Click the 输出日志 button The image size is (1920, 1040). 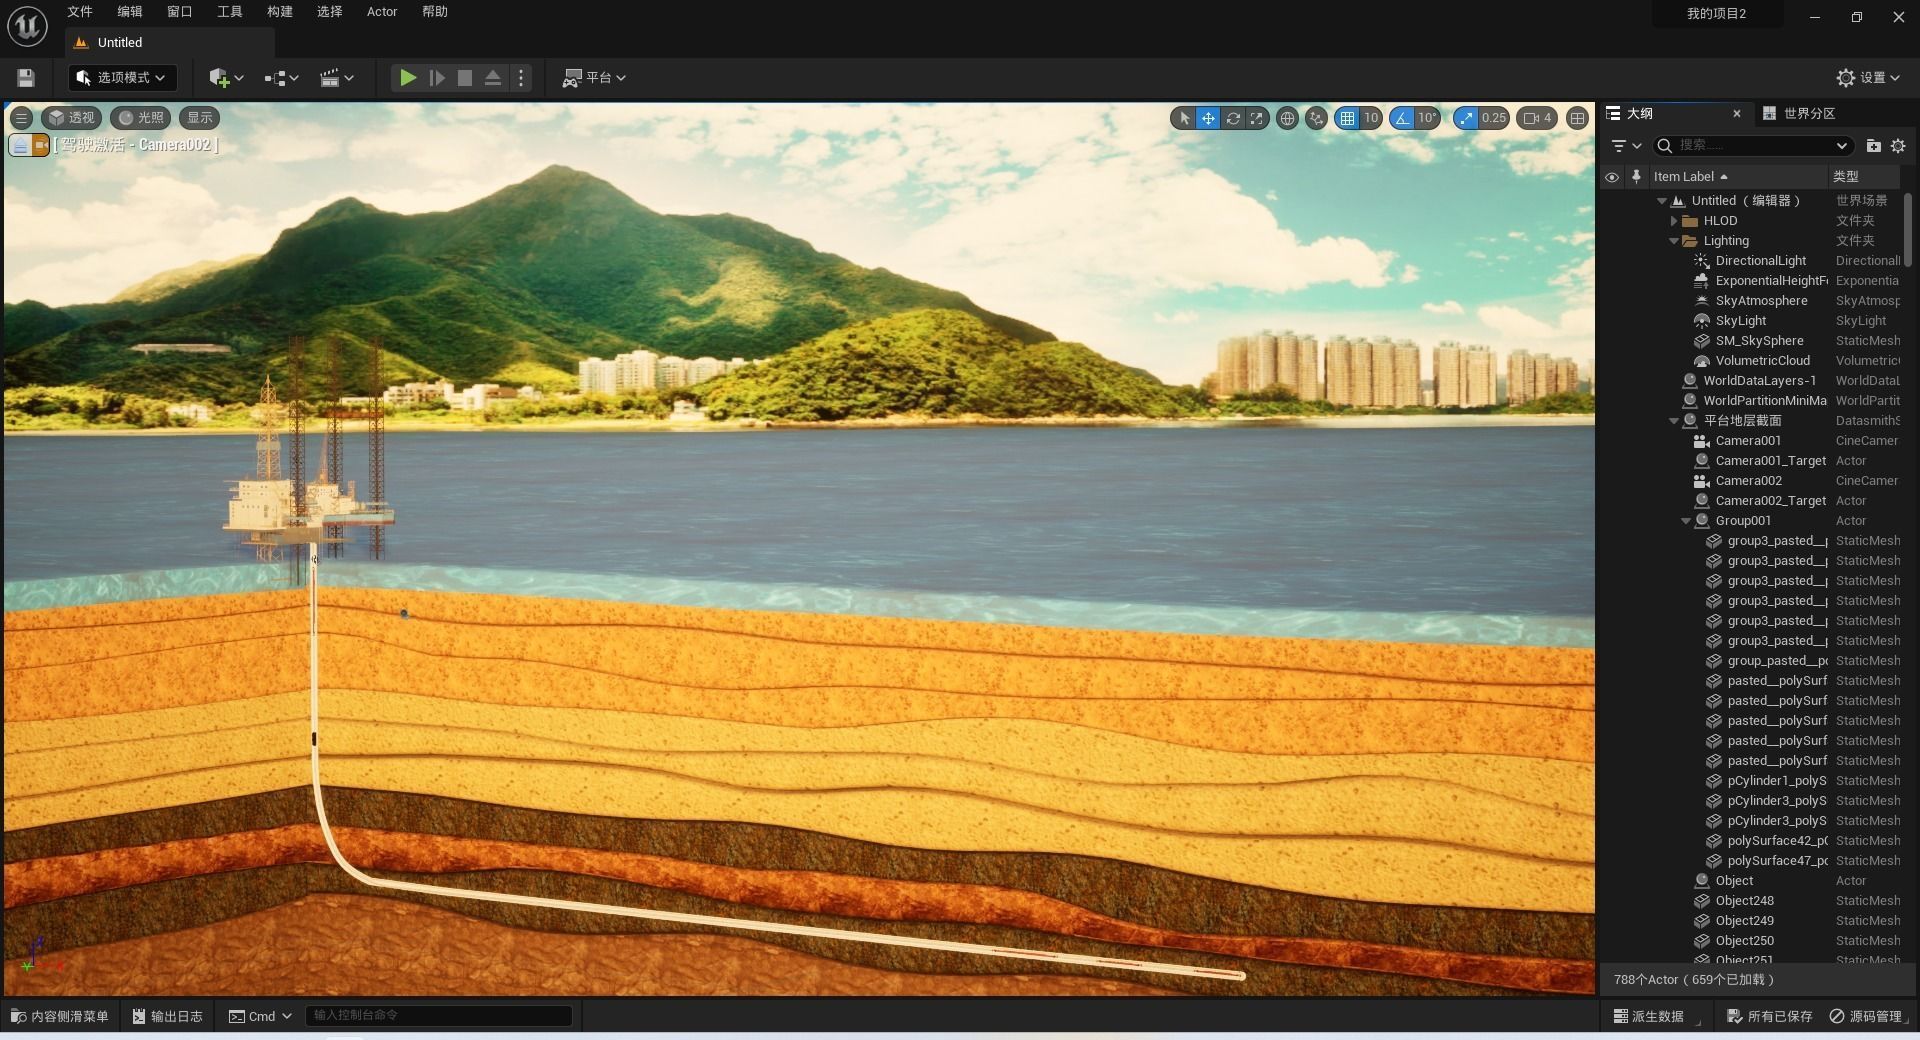167,1016
